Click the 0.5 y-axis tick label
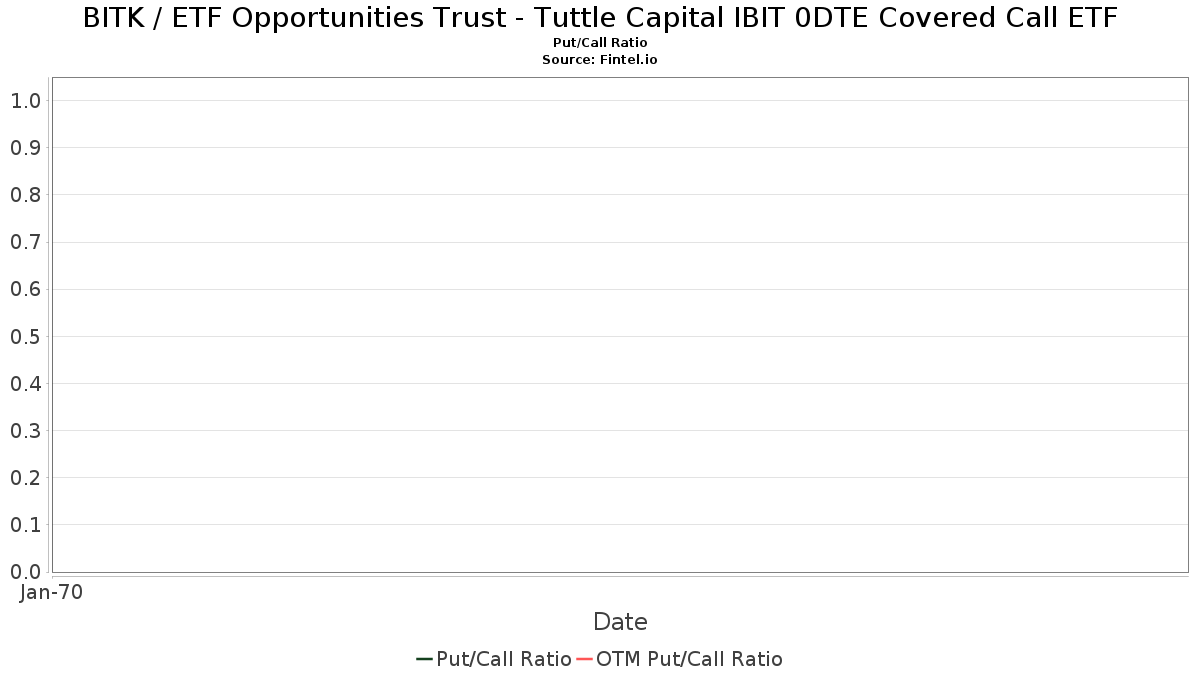The image size is (1200, 675). click(25, 337)
